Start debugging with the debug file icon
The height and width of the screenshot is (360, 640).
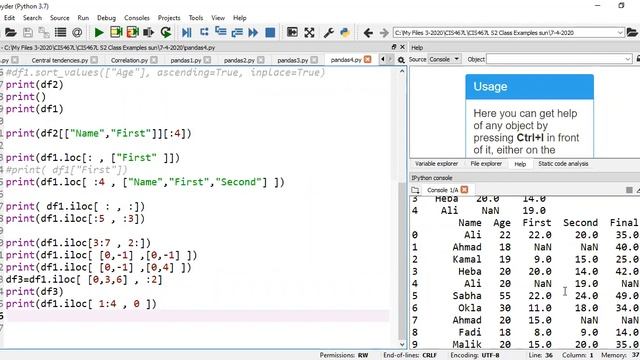(x=187, y=33)
